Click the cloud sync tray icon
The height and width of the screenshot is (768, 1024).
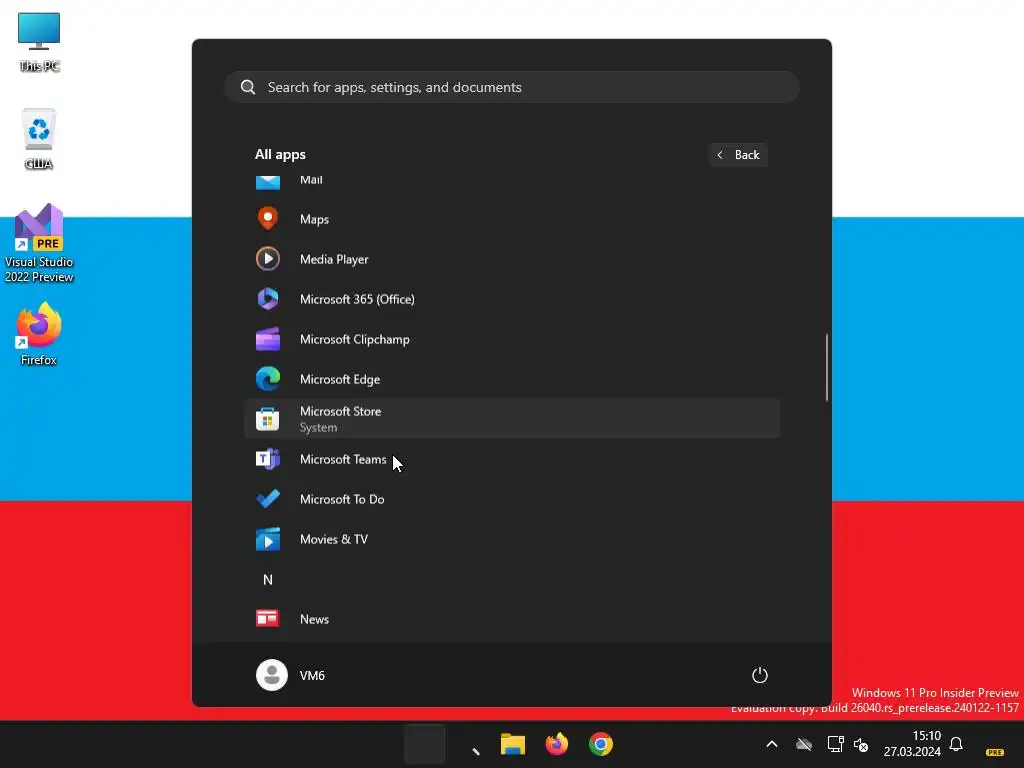pyautogui.click(x=804, y=744)
